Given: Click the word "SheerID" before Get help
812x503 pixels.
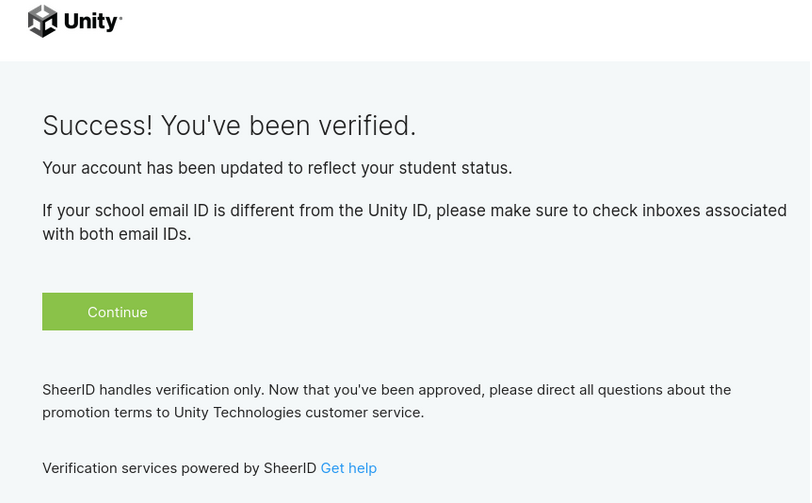Looking at the screenshot, I should 290,468.
